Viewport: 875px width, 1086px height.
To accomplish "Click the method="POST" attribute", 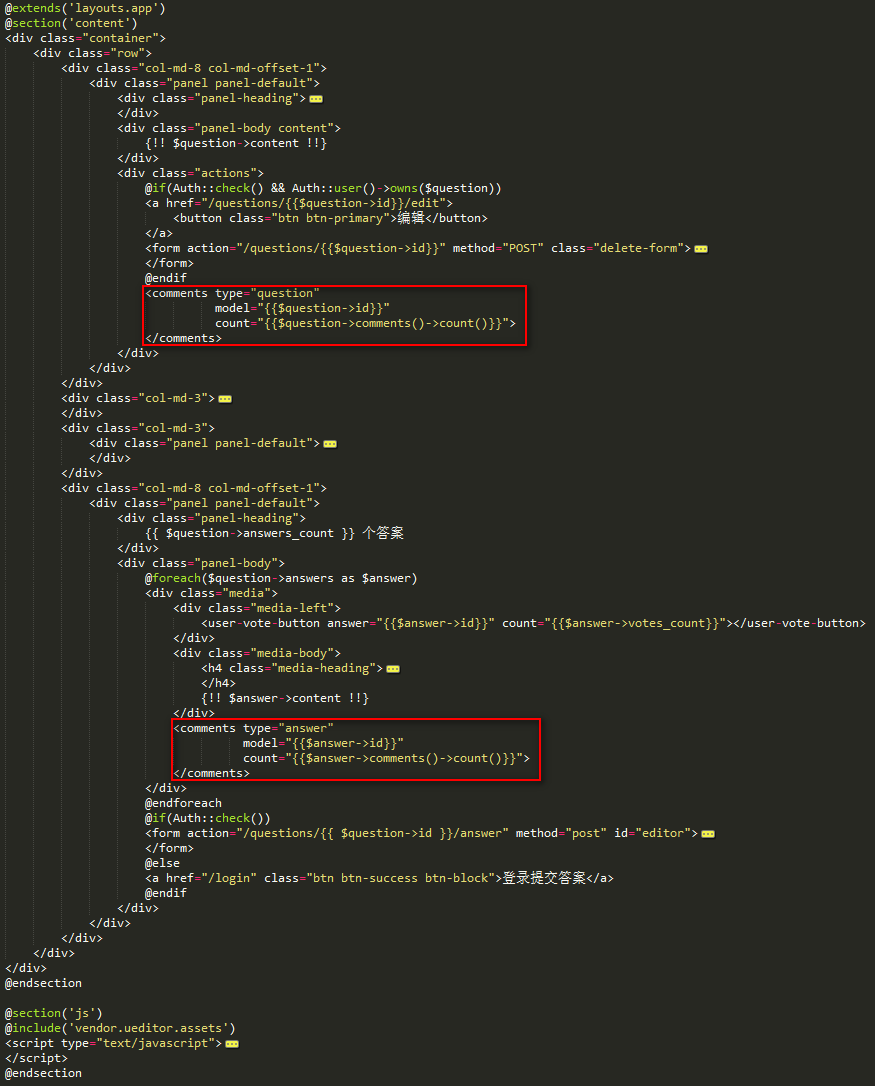I will 498,248.
